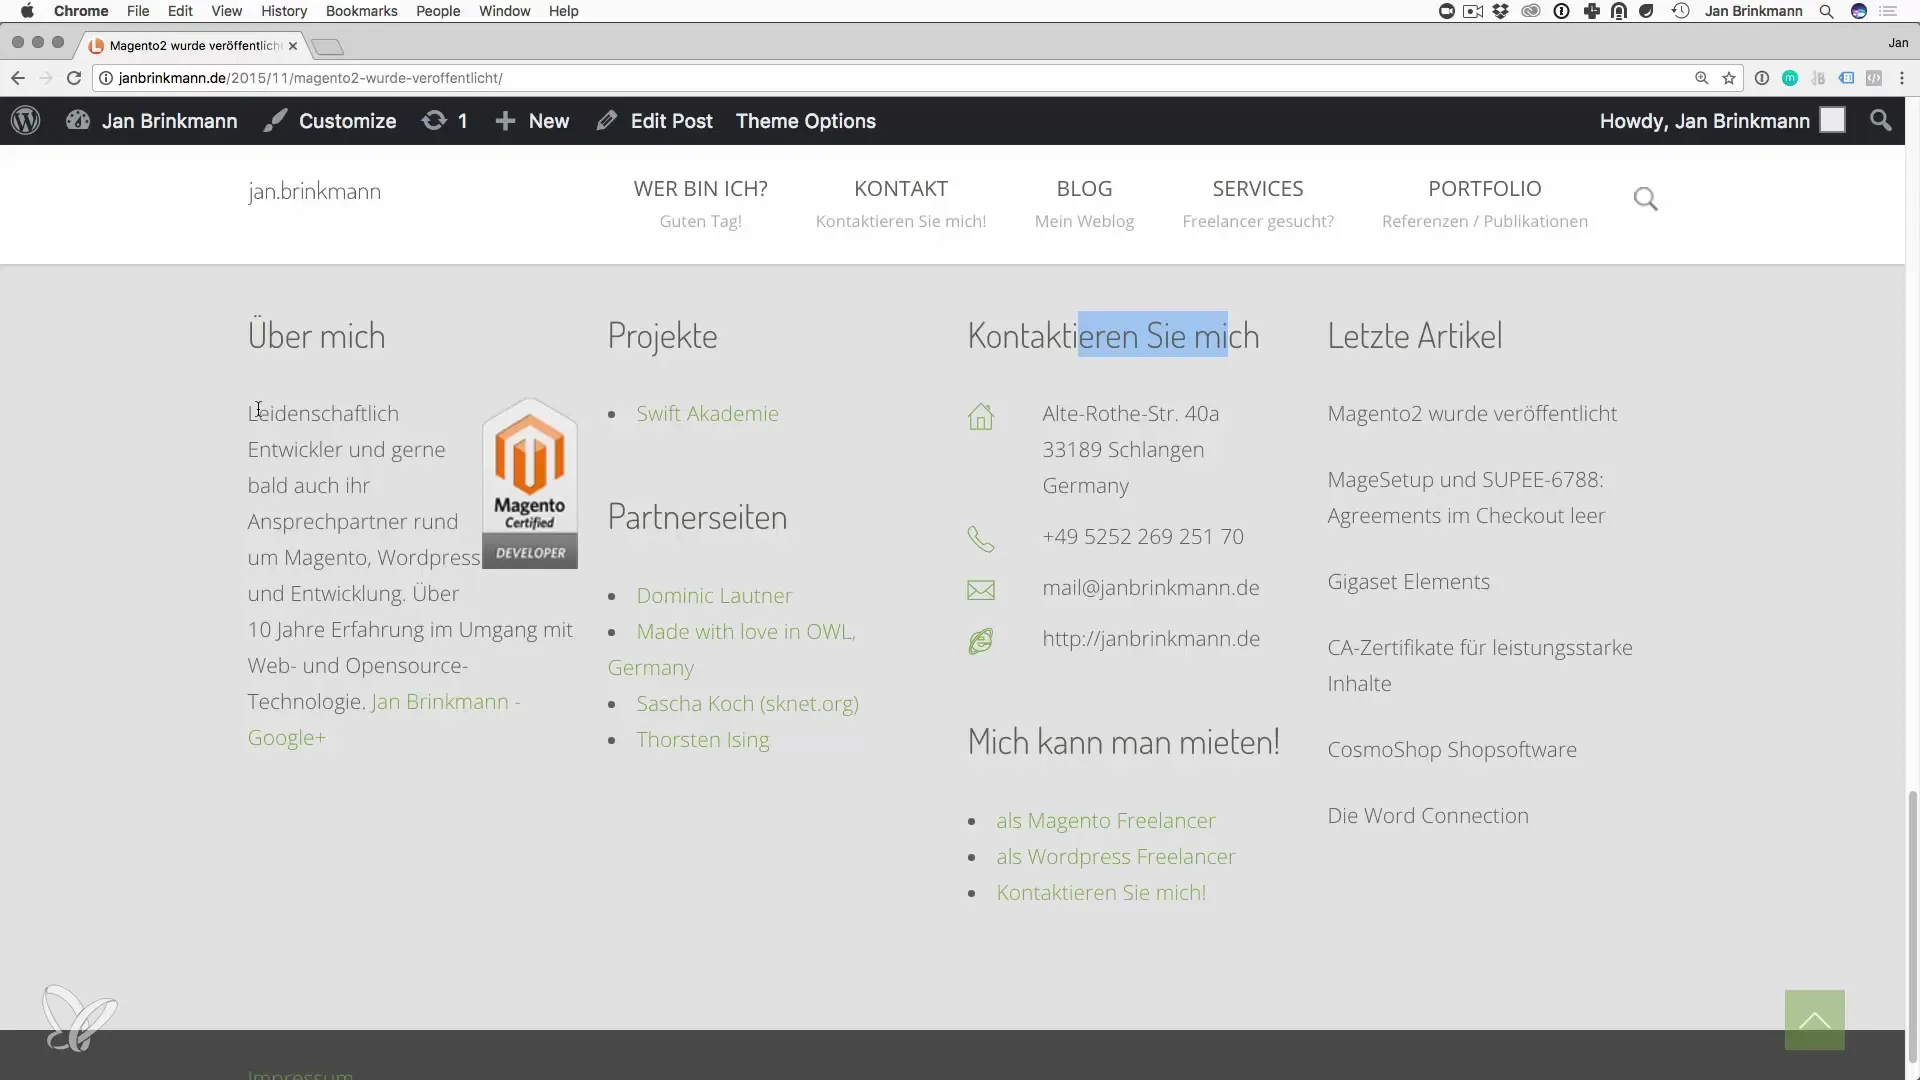Bookmark this page with the star icon
The image size is (1920, 1080).
[1729, 78]
